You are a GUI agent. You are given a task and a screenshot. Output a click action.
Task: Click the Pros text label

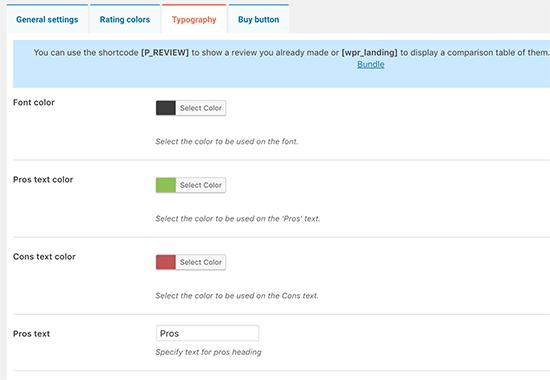coord(31,334)
